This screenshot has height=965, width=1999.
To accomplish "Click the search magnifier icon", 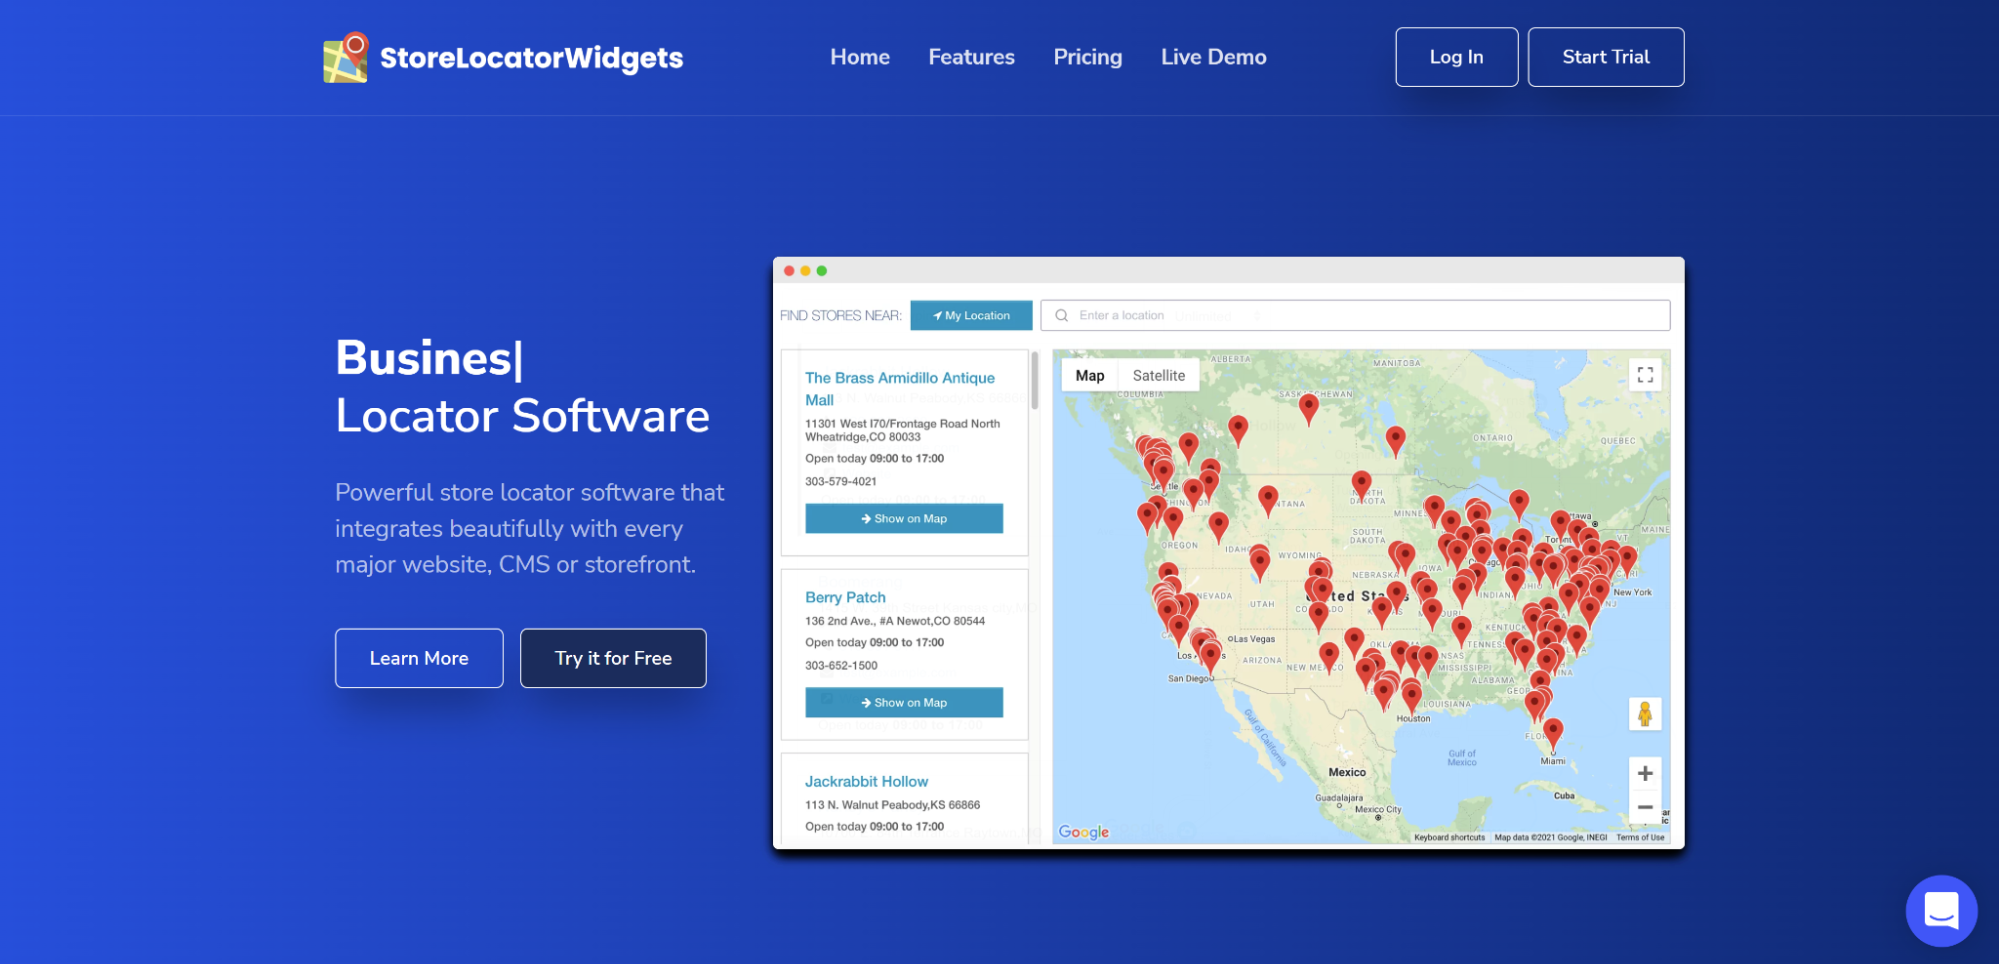I will (x=1061, y=315).
